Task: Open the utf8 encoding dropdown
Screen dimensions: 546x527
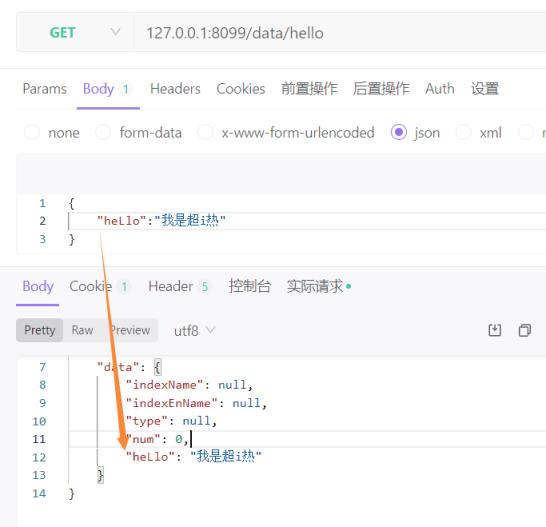Action: tap(195, 330)
